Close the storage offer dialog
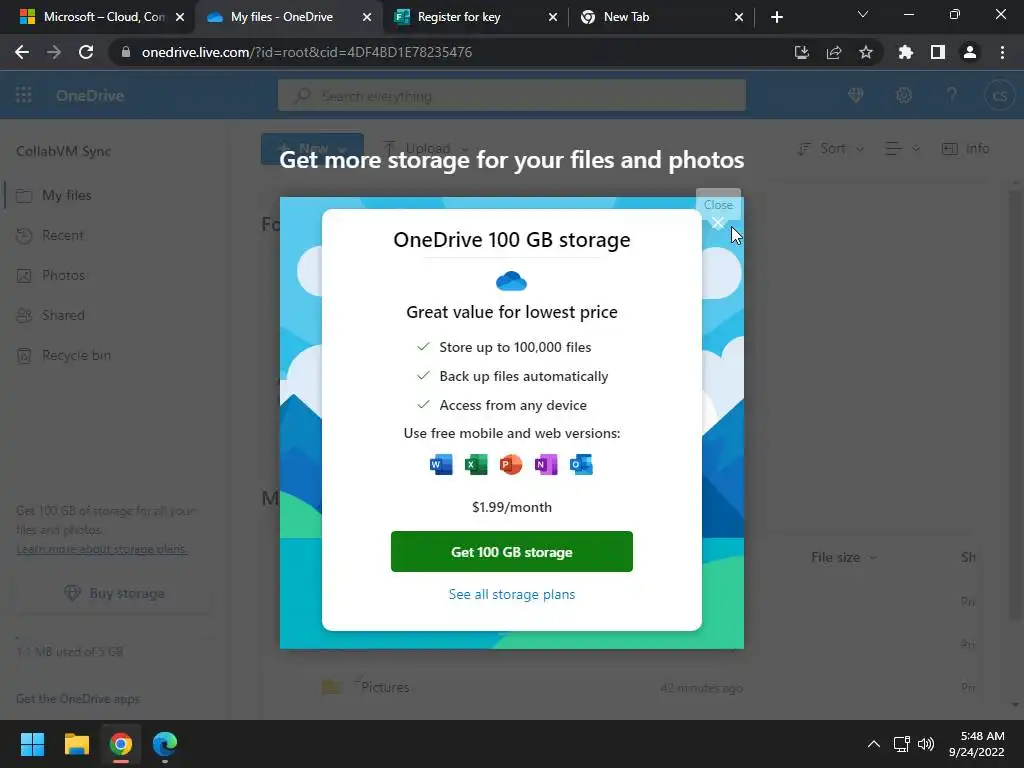 718,223
